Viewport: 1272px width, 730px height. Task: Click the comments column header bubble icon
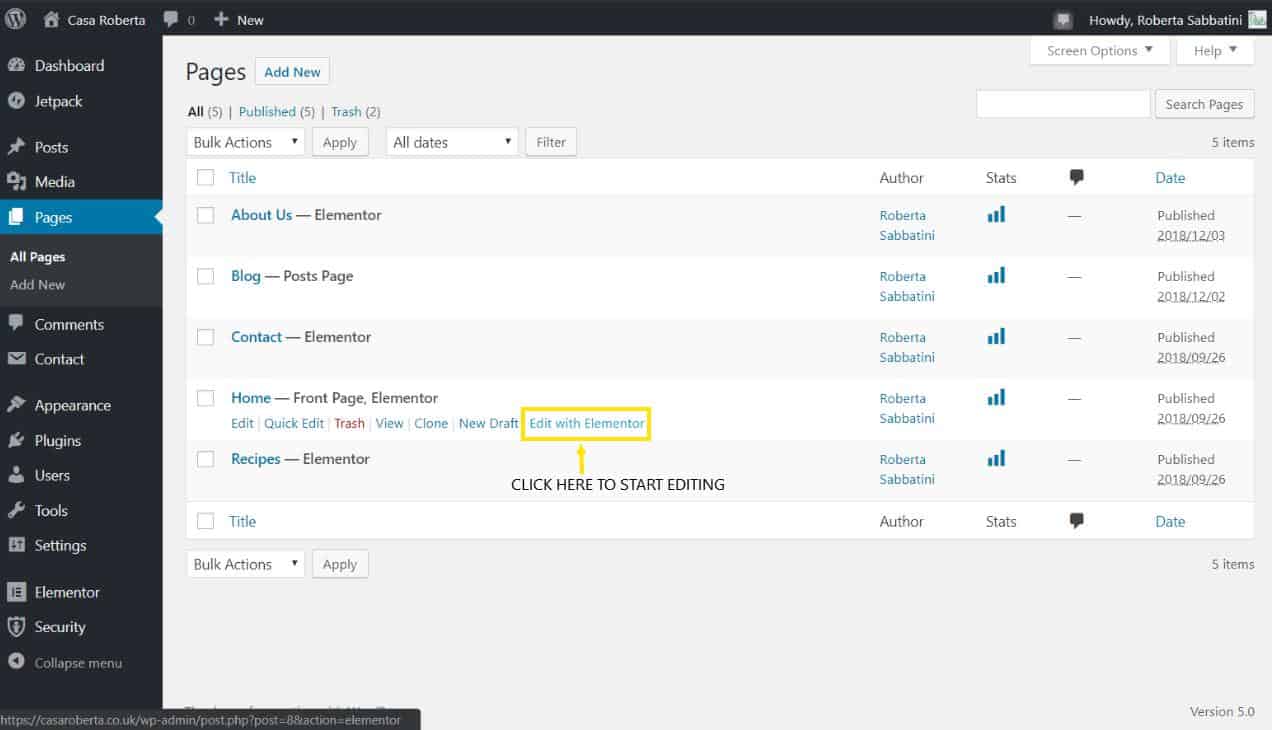pos(1076,177)
